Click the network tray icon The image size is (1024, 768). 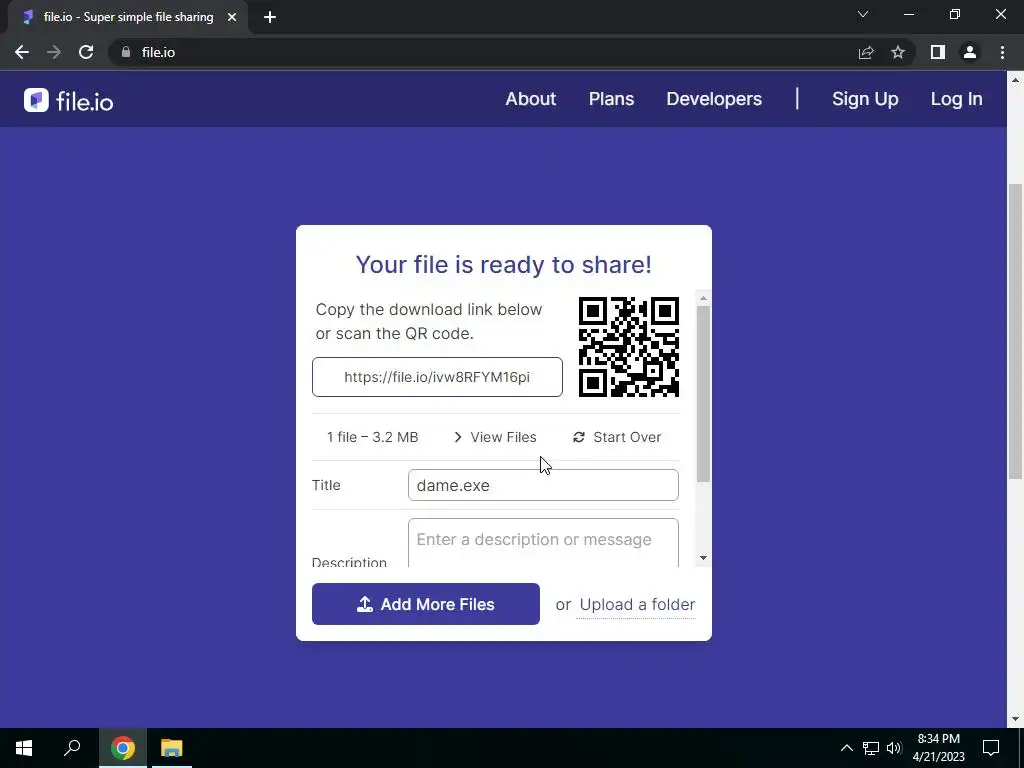[x=871, y=748]
